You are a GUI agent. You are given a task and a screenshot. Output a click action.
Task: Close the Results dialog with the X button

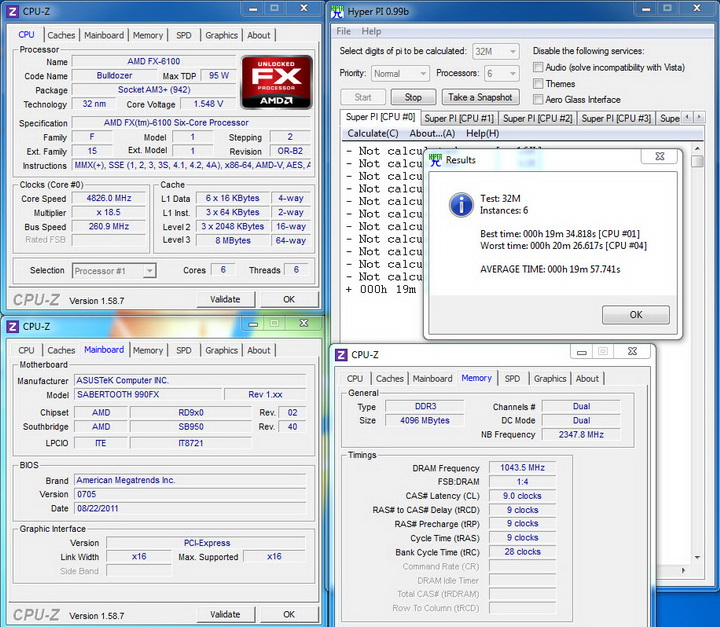[x=660, y=158]
